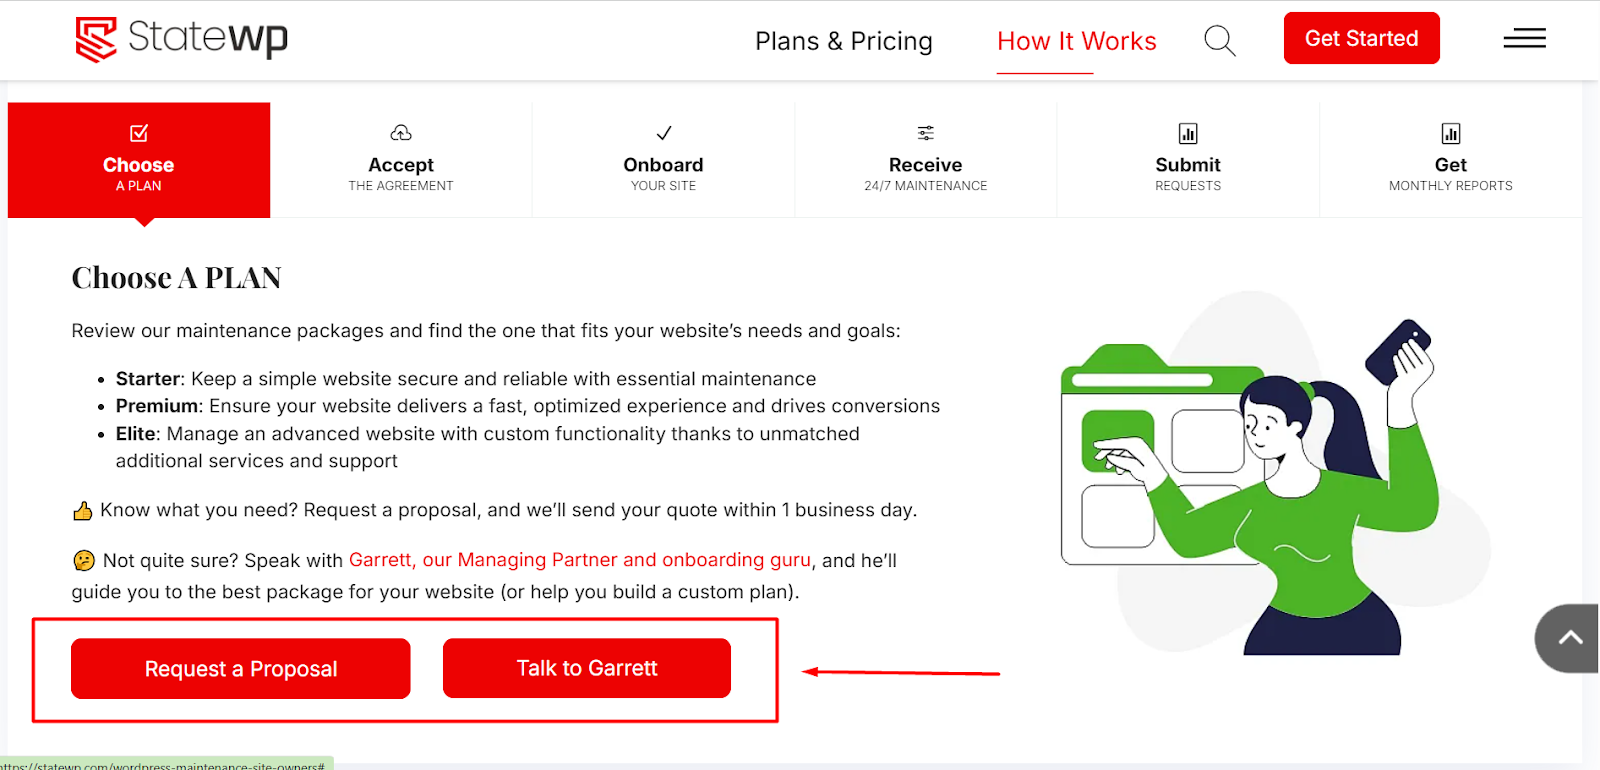Click the Talk to Garrett button
The image size is (1600, 770).
tap(587, 668)
